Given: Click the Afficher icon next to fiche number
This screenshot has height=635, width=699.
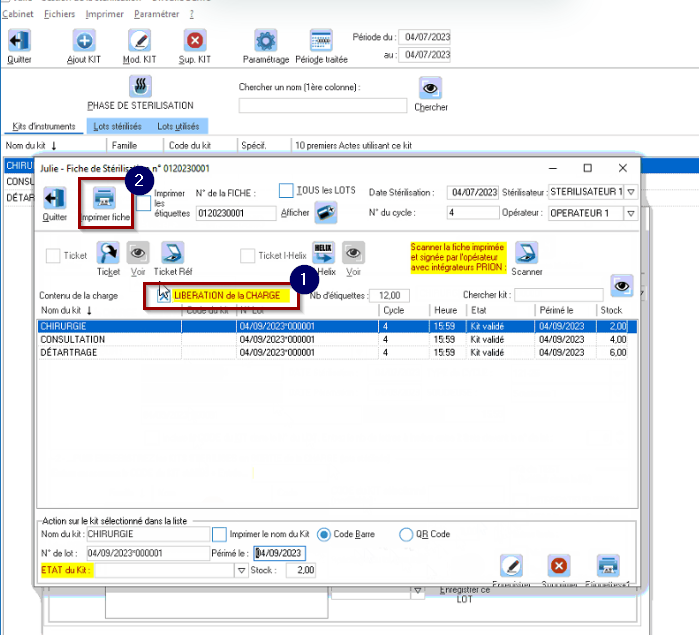Looking at the screenshot, I should coord(326,212).
